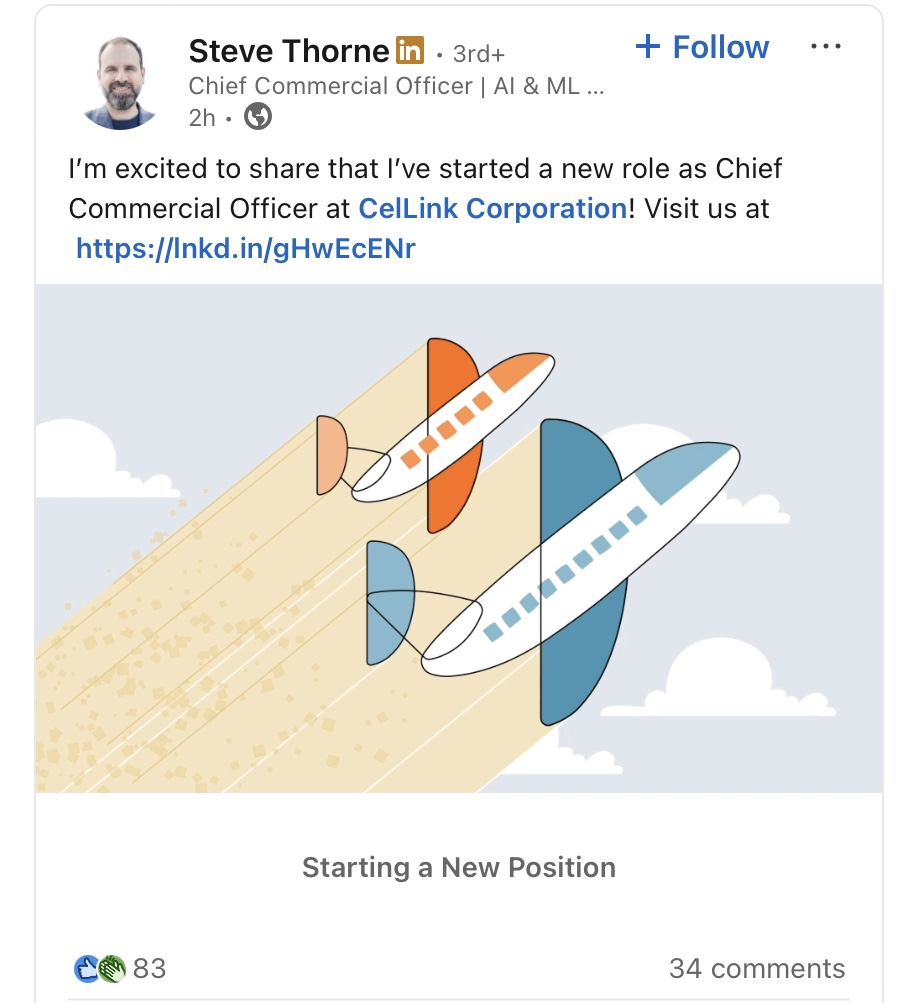Screen dimensions: 902x1003
Task: Click the Steve Thorne name link
Action: tap(289, 51)
